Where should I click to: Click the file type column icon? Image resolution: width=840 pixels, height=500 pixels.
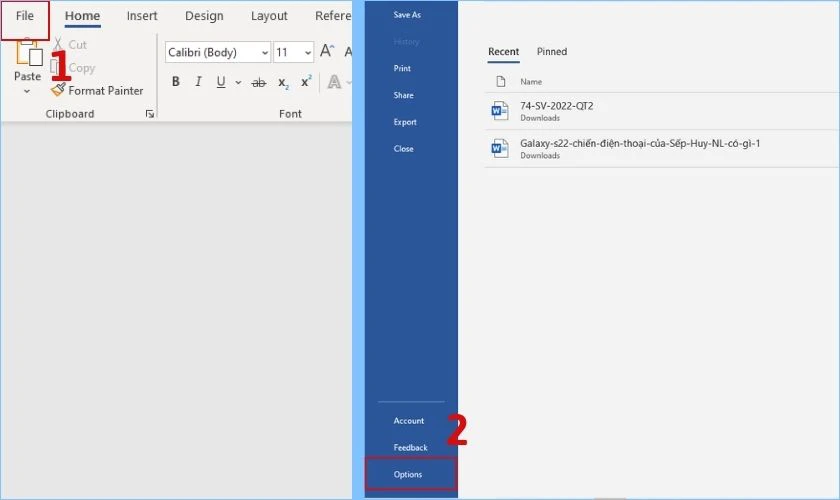(x=501, y=81)
